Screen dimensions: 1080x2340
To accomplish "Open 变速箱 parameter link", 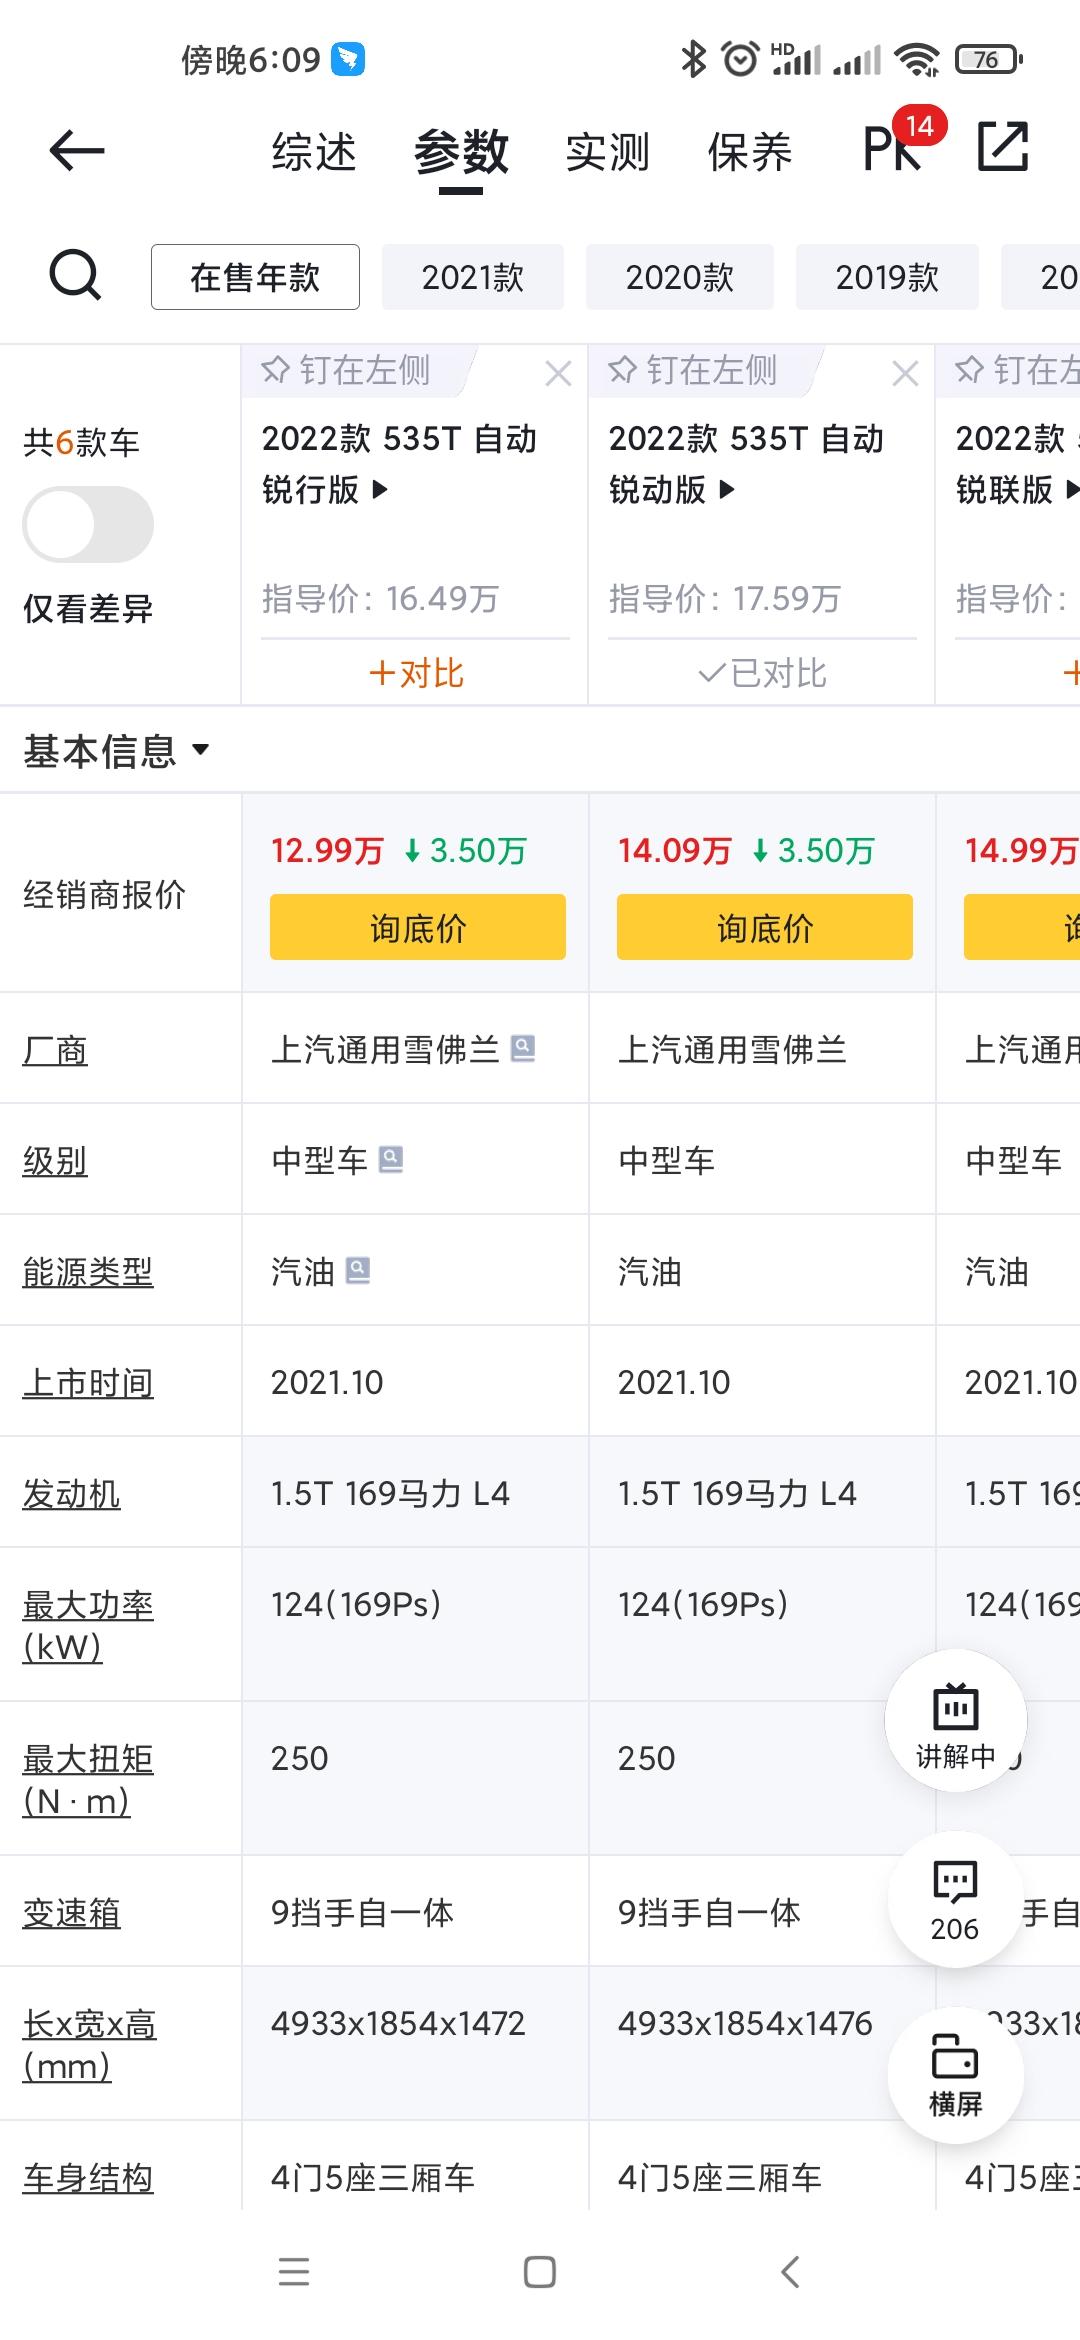I will tap(71, 1913).
